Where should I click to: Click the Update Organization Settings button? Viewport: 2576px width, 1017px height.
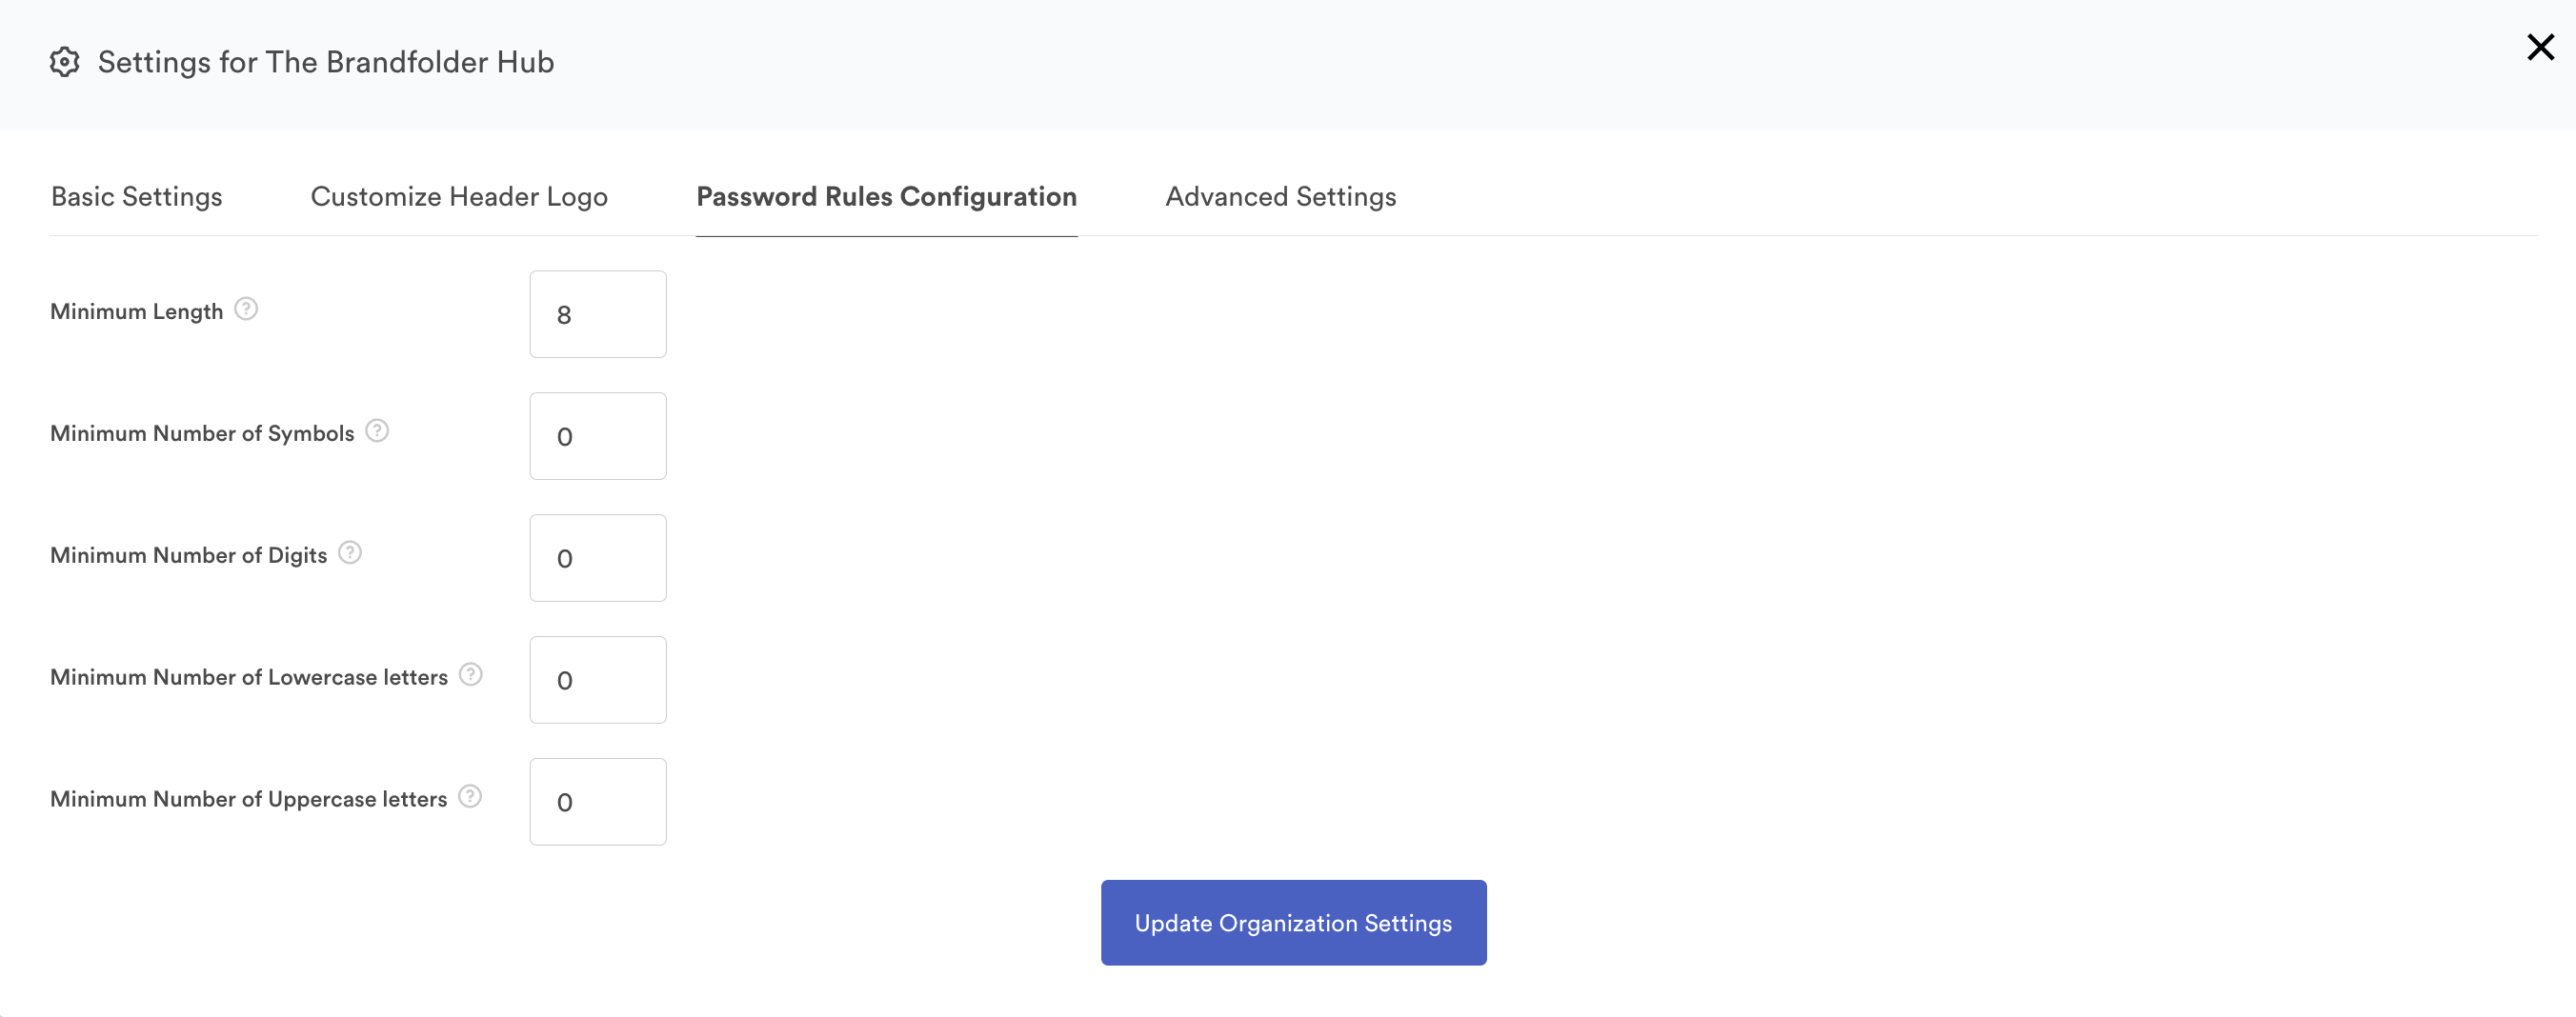[1293, 923]
